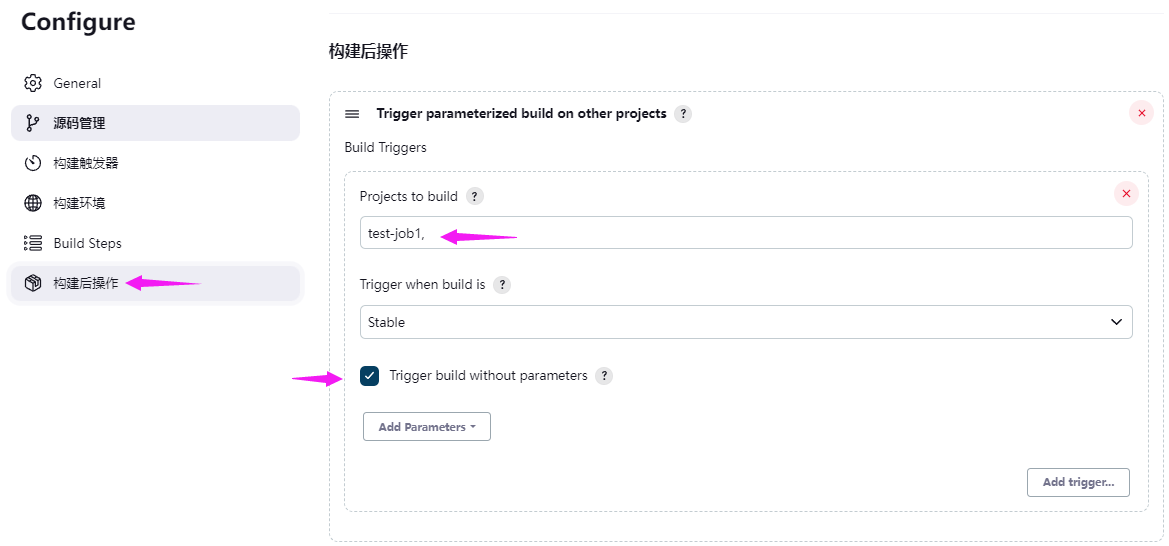Click the drag handle beside Trigger parameterized build
This screenshot has height=546, width=1169.
tap(352, 114)
